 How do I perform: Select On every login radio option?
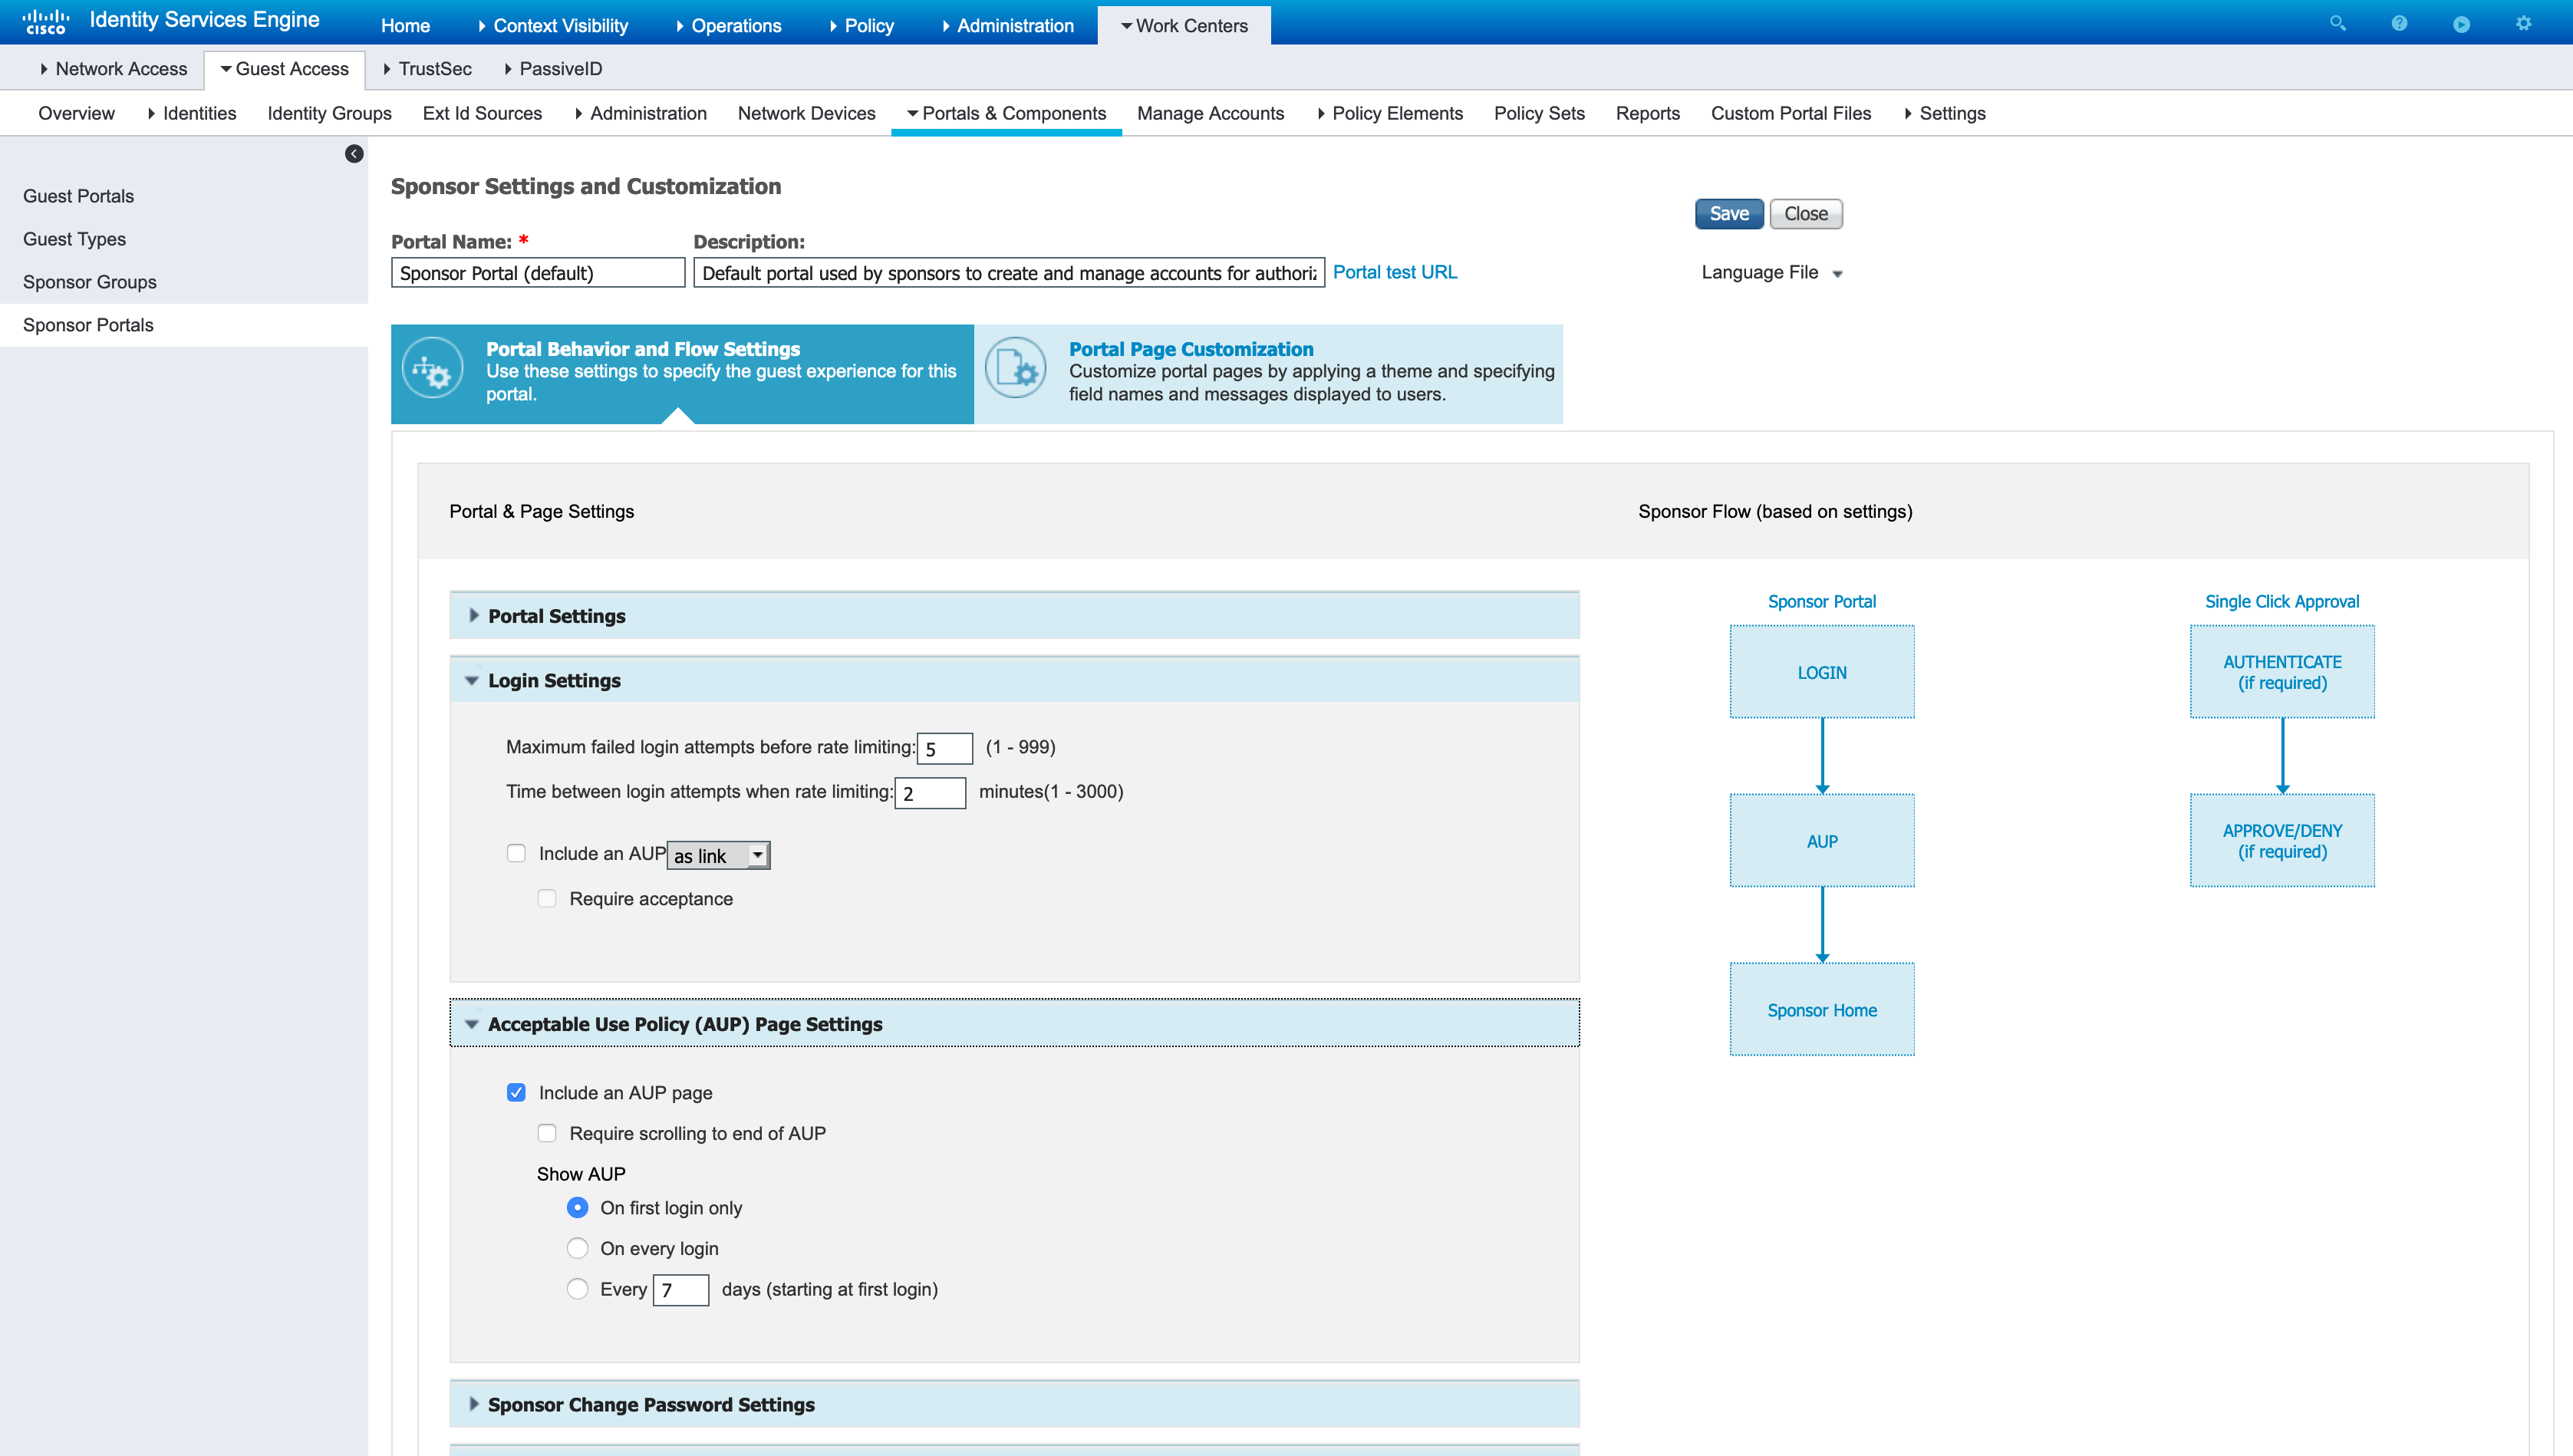coord(577,1248)
